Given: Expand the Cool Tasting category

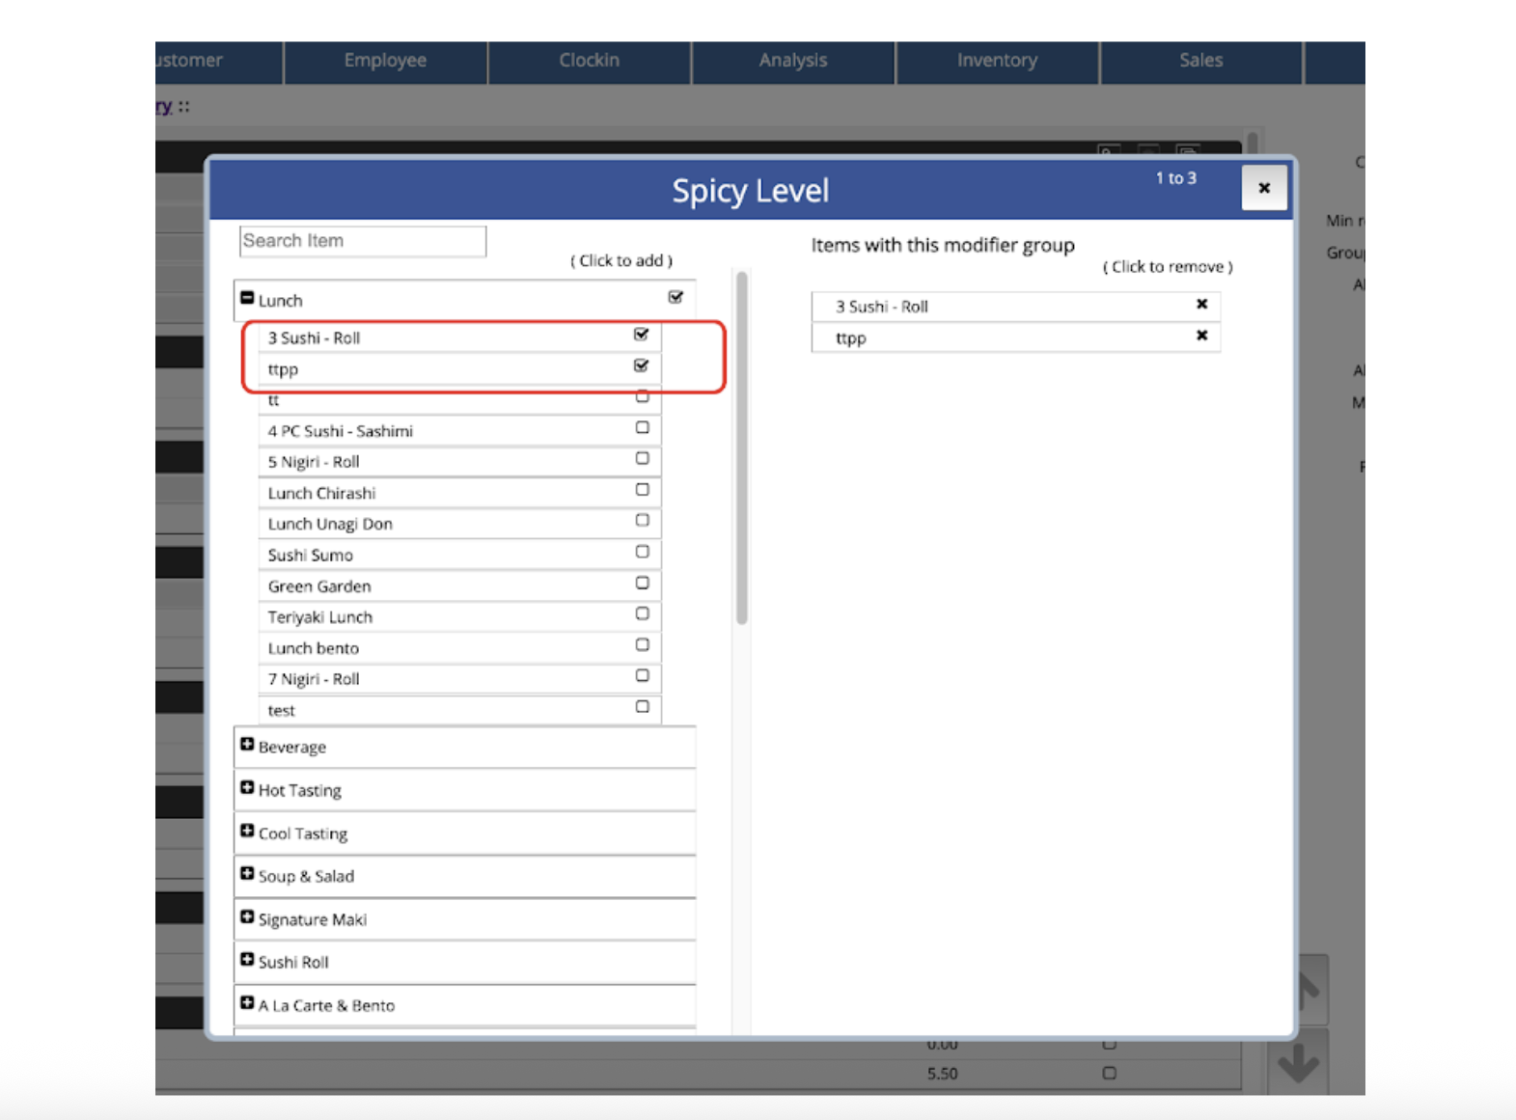Looking at the screenshot, I should [x=247, y=831].
